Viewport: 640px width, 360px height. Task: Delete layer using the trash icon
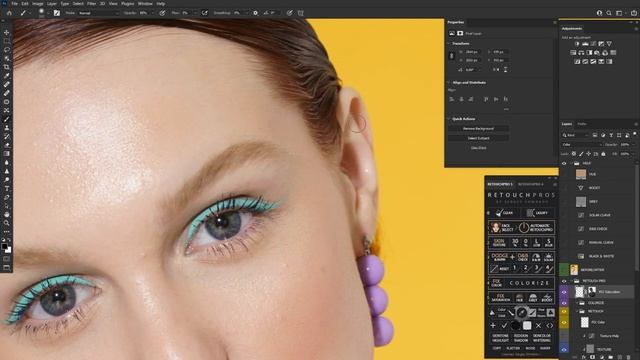pyautogui.click(x=629, y=357)
